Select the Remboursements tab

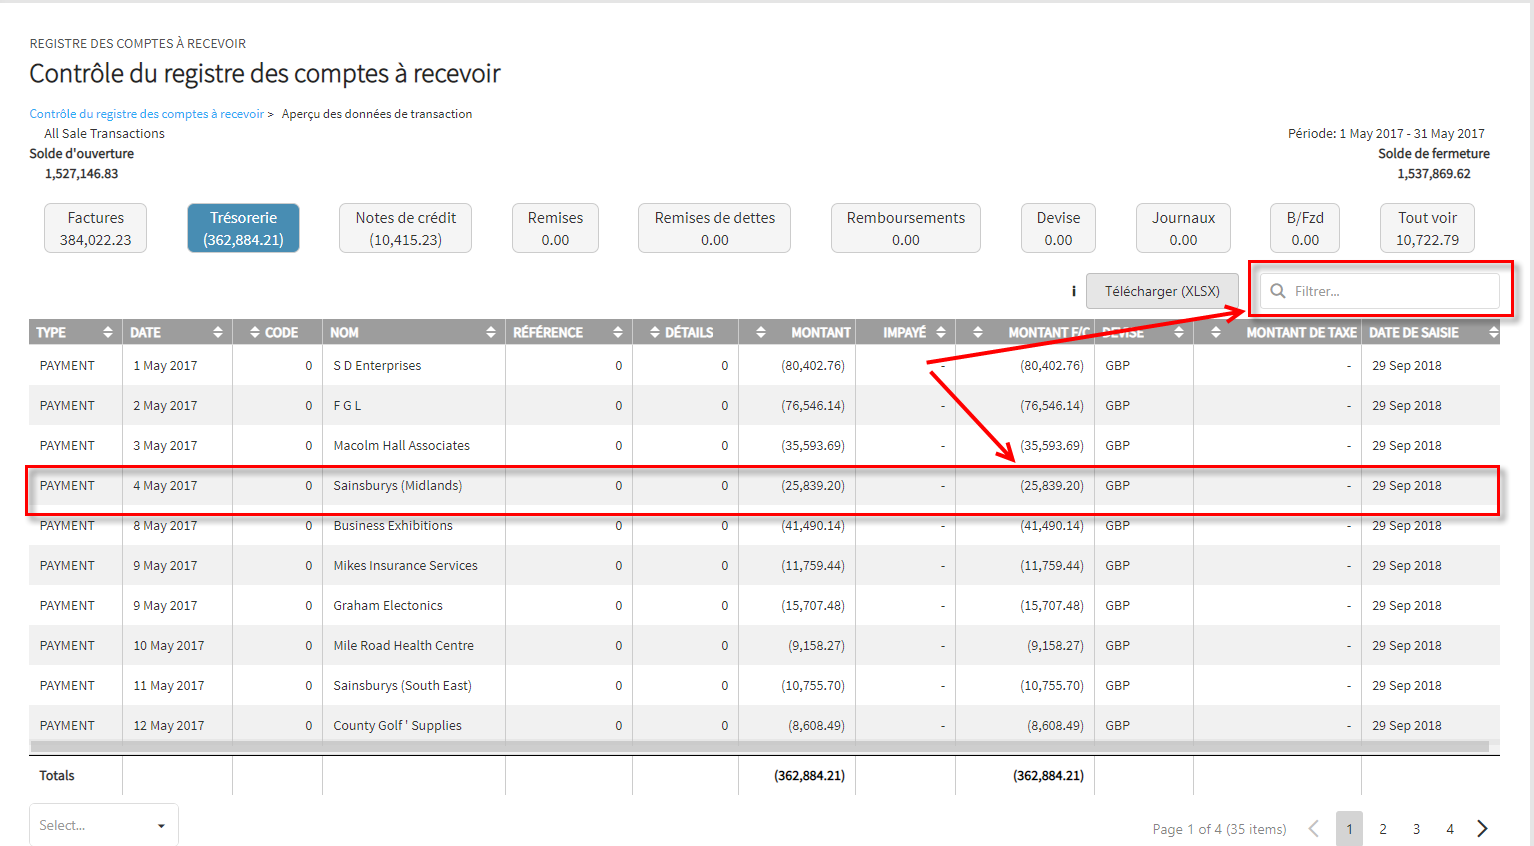906,228
